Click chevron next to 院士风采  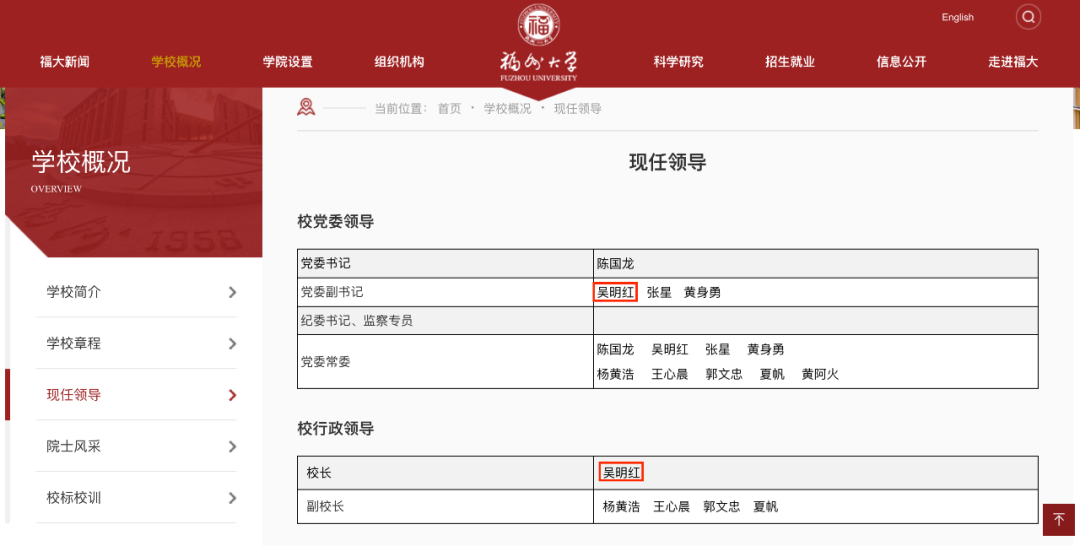(232, 447)
